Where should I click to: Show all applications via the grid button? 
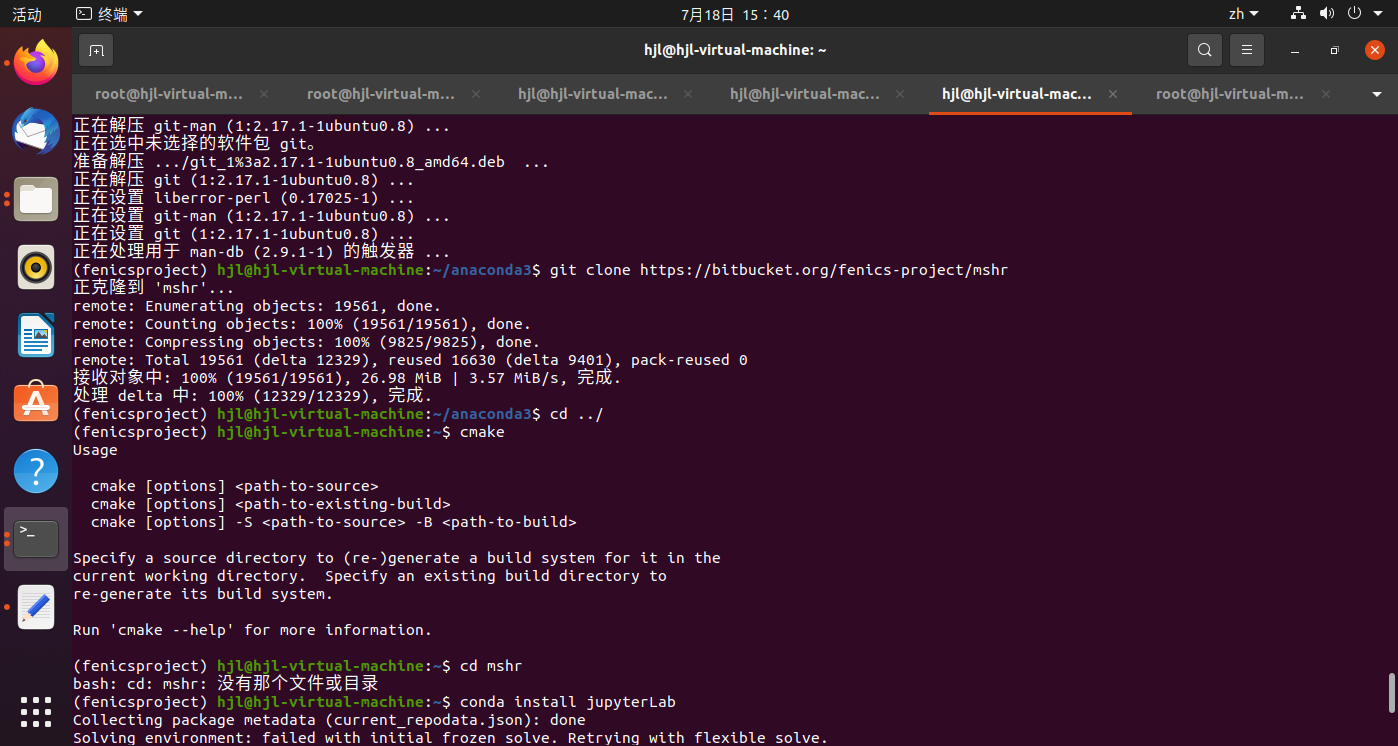coord(35,712)
